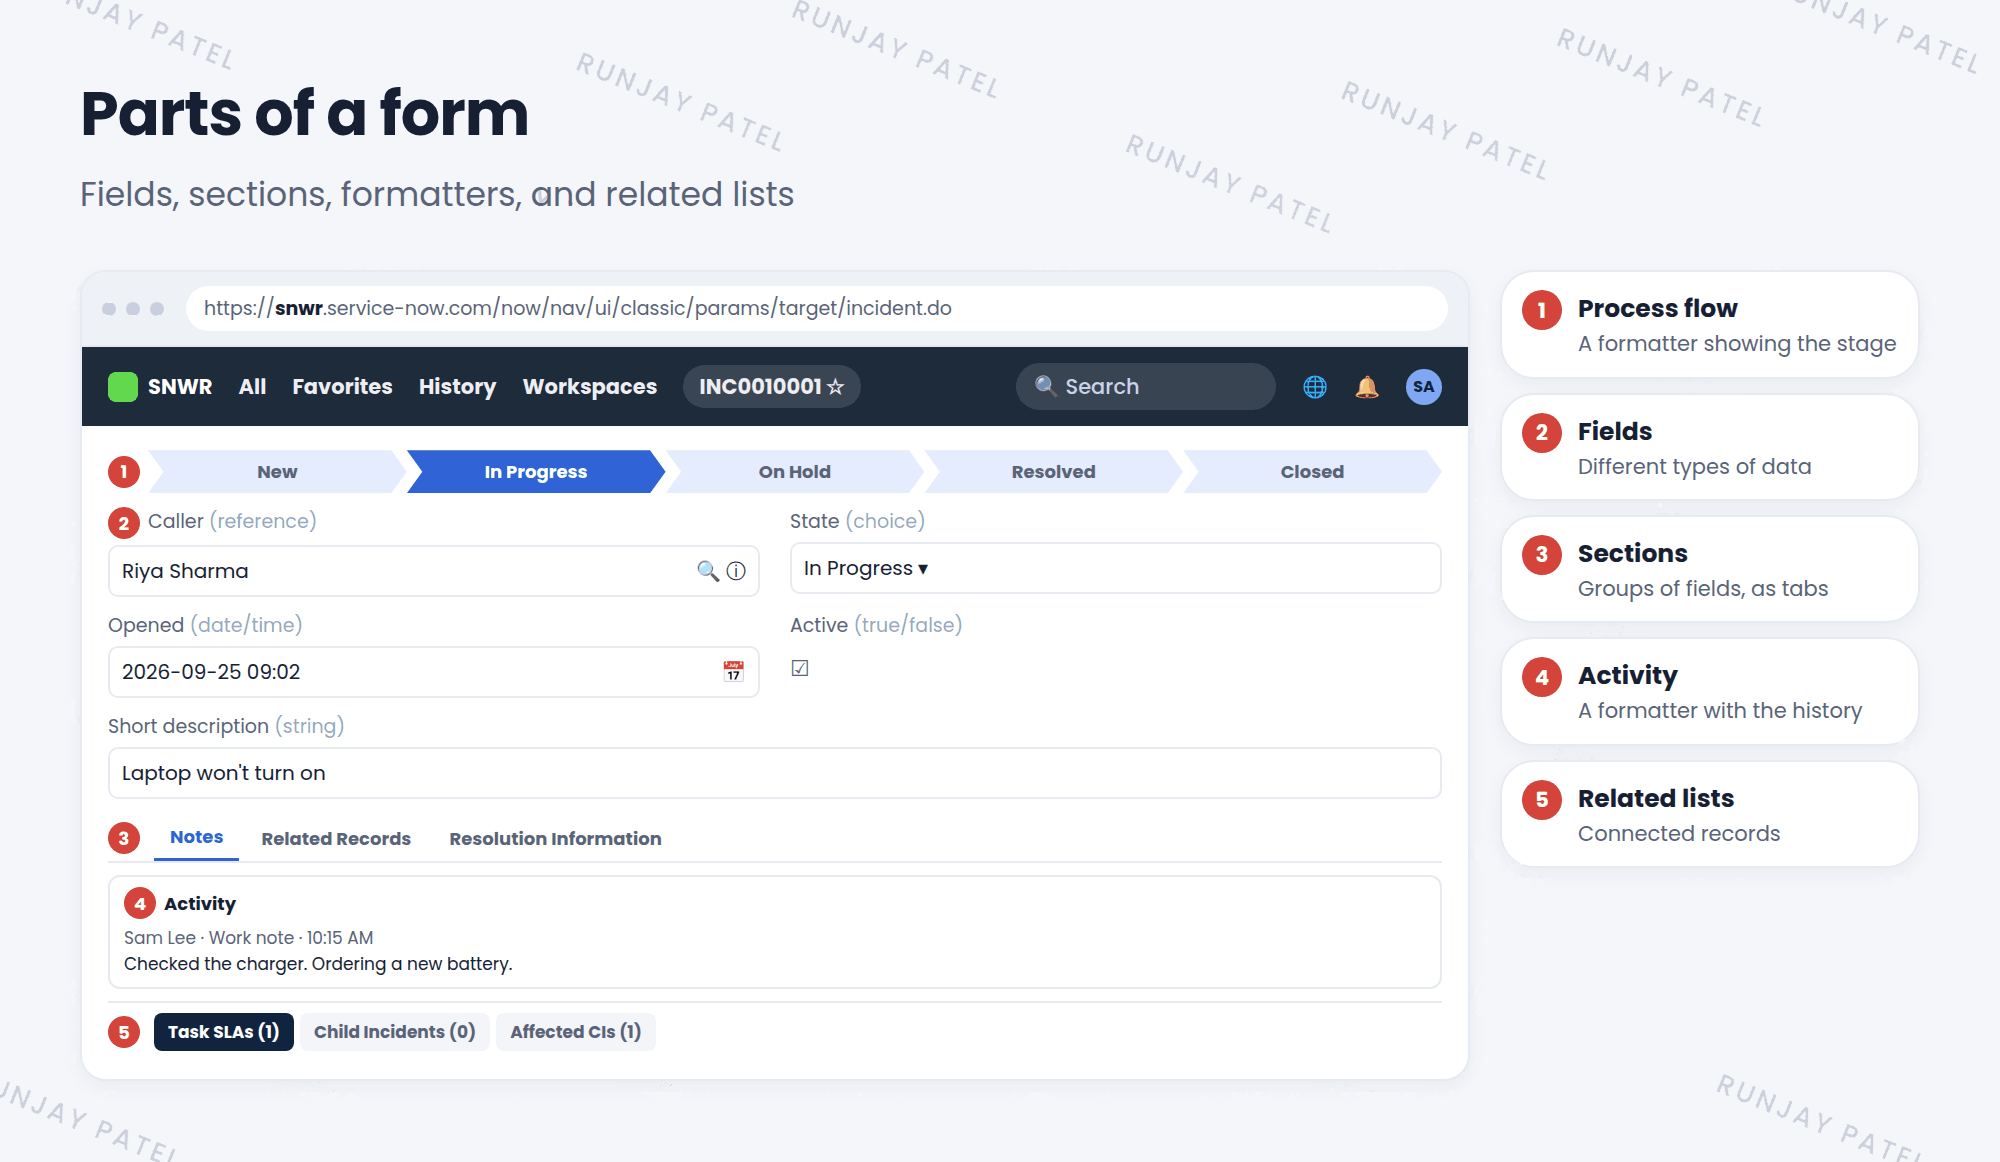Click the Fields legend card
This screenshot has width=2000, height=1162.
(1709, 447)
